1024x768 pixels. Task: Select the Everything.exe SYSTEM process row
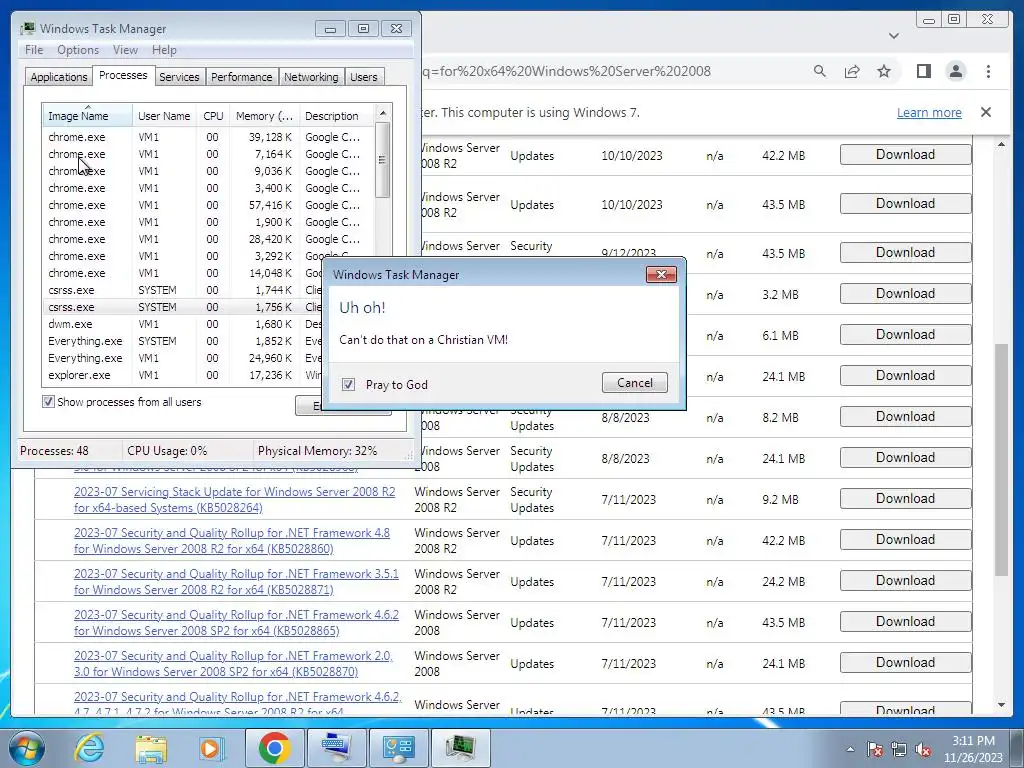(x=183, y=341)
